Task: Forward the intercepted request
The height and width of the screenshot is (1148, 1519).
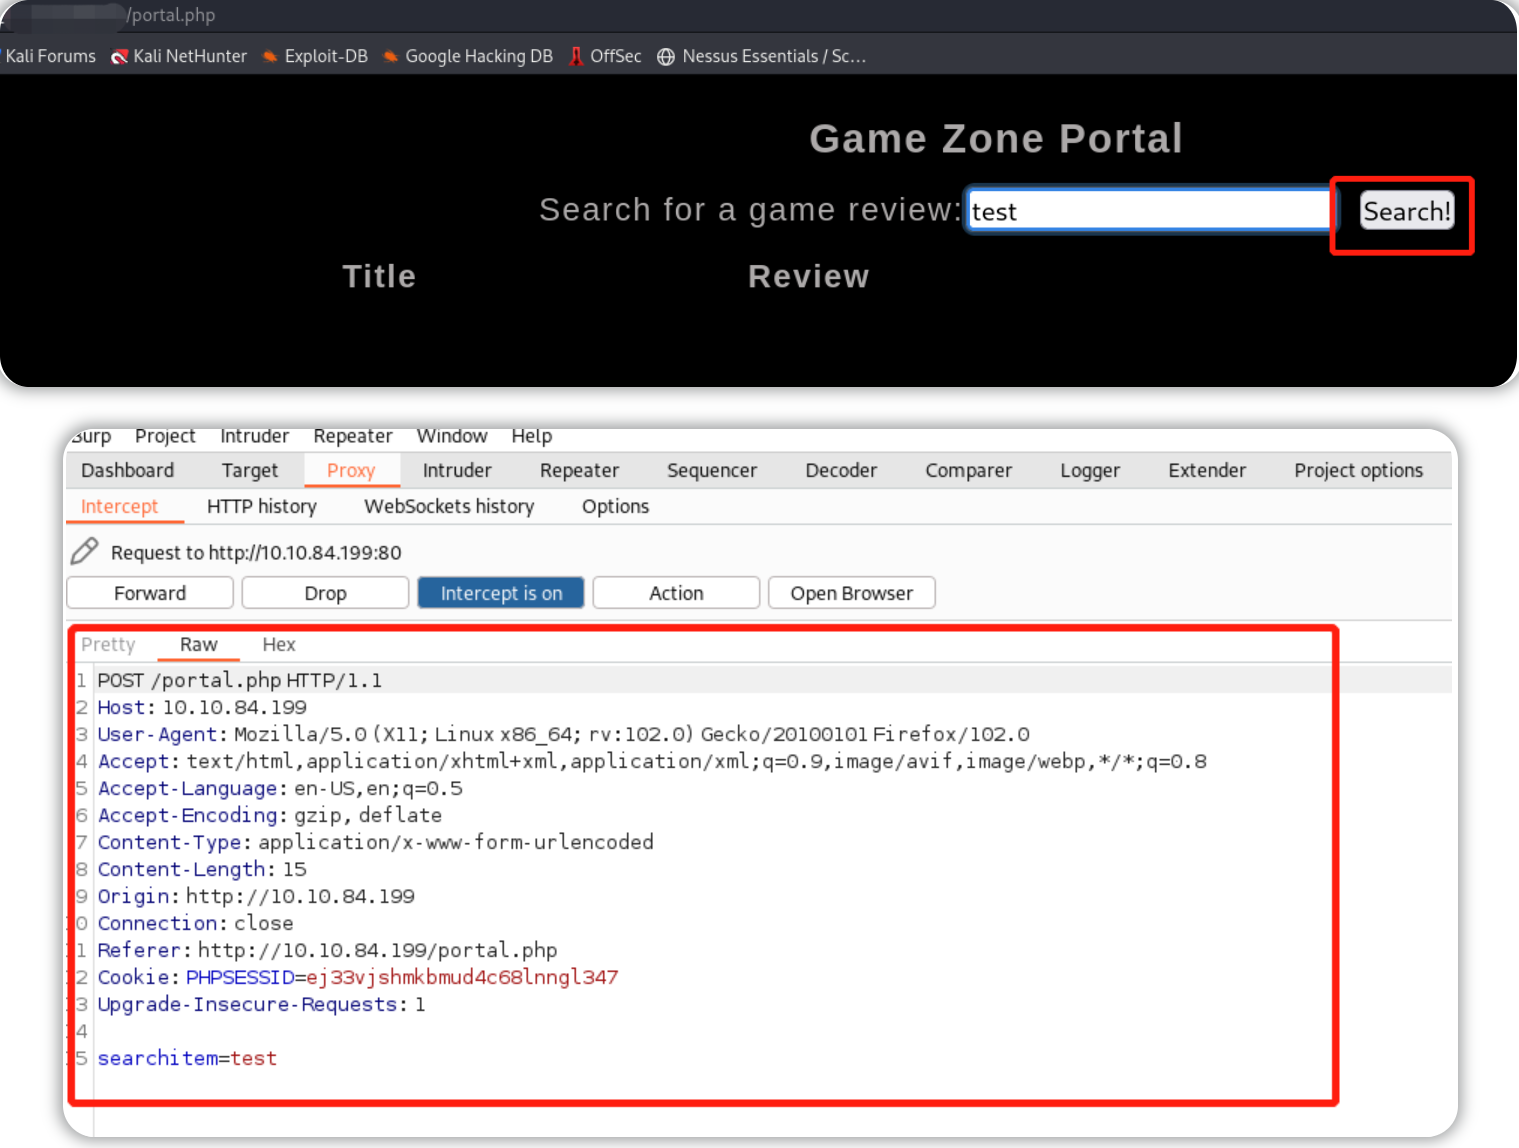Action: 150,593
